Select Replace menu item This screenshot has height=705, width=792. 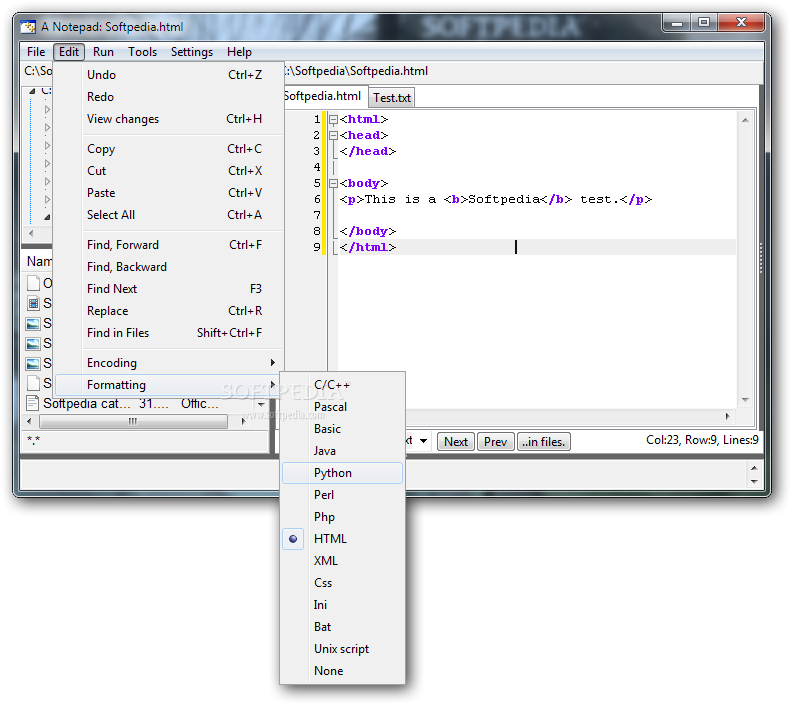(169, 311)
